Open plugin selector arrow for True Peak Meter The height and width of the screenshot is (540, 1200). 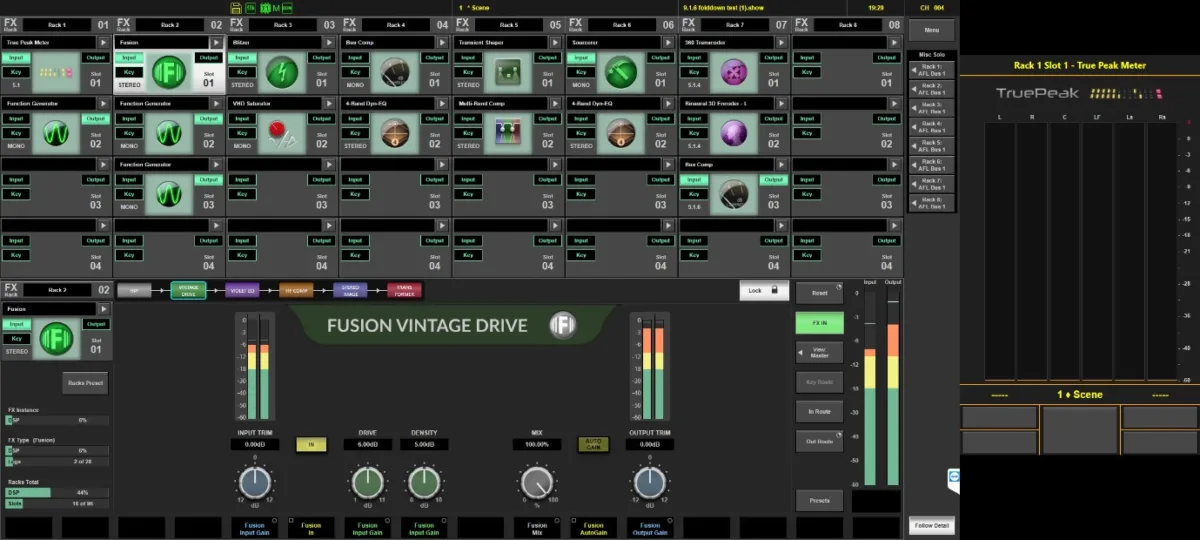point(104,43)
